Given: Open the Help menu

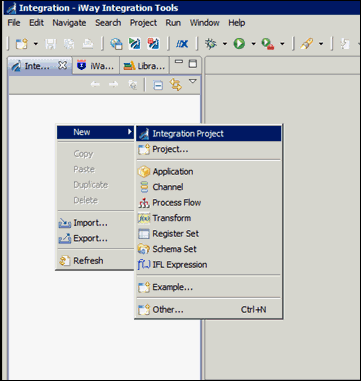Looking at the screenshot, I should (237, 23).
